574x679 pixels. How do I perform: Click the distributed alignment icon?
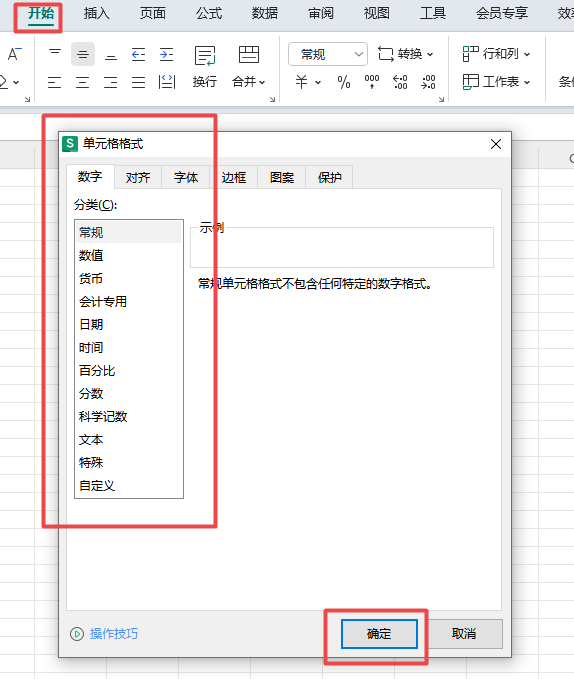click(x=167, y=82)
